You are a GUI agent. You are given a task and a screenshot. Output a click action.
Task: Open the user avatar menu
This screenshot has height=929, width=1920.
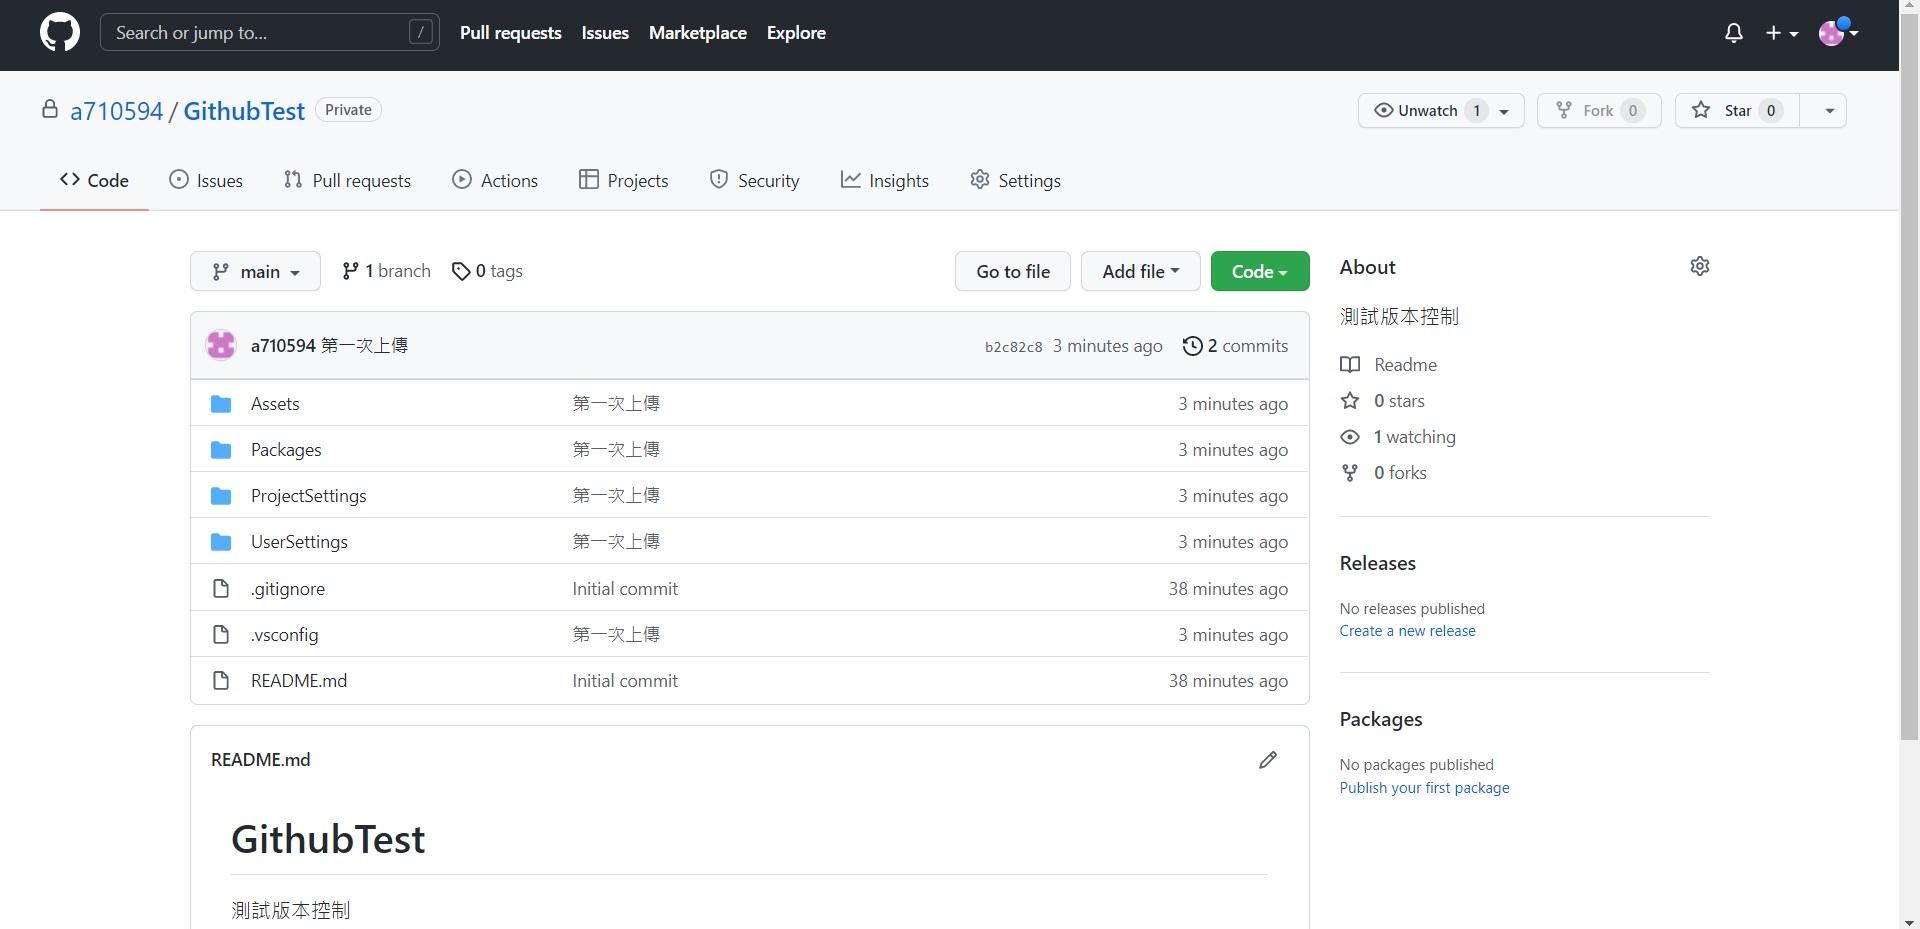click(1838, 33)
